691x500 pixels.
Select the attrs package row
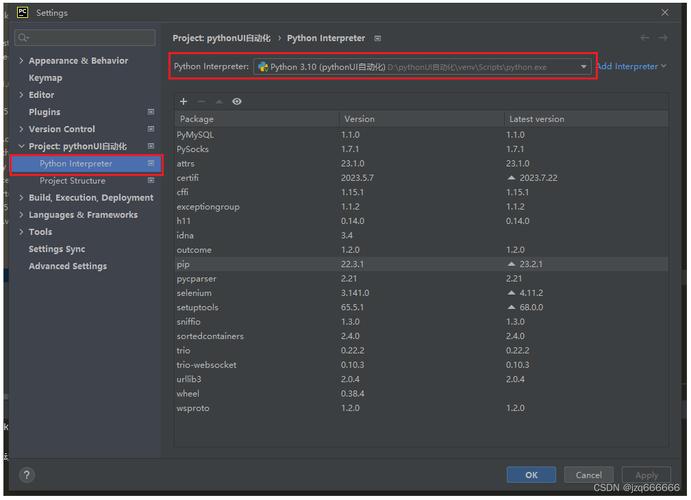coord(421,163)
